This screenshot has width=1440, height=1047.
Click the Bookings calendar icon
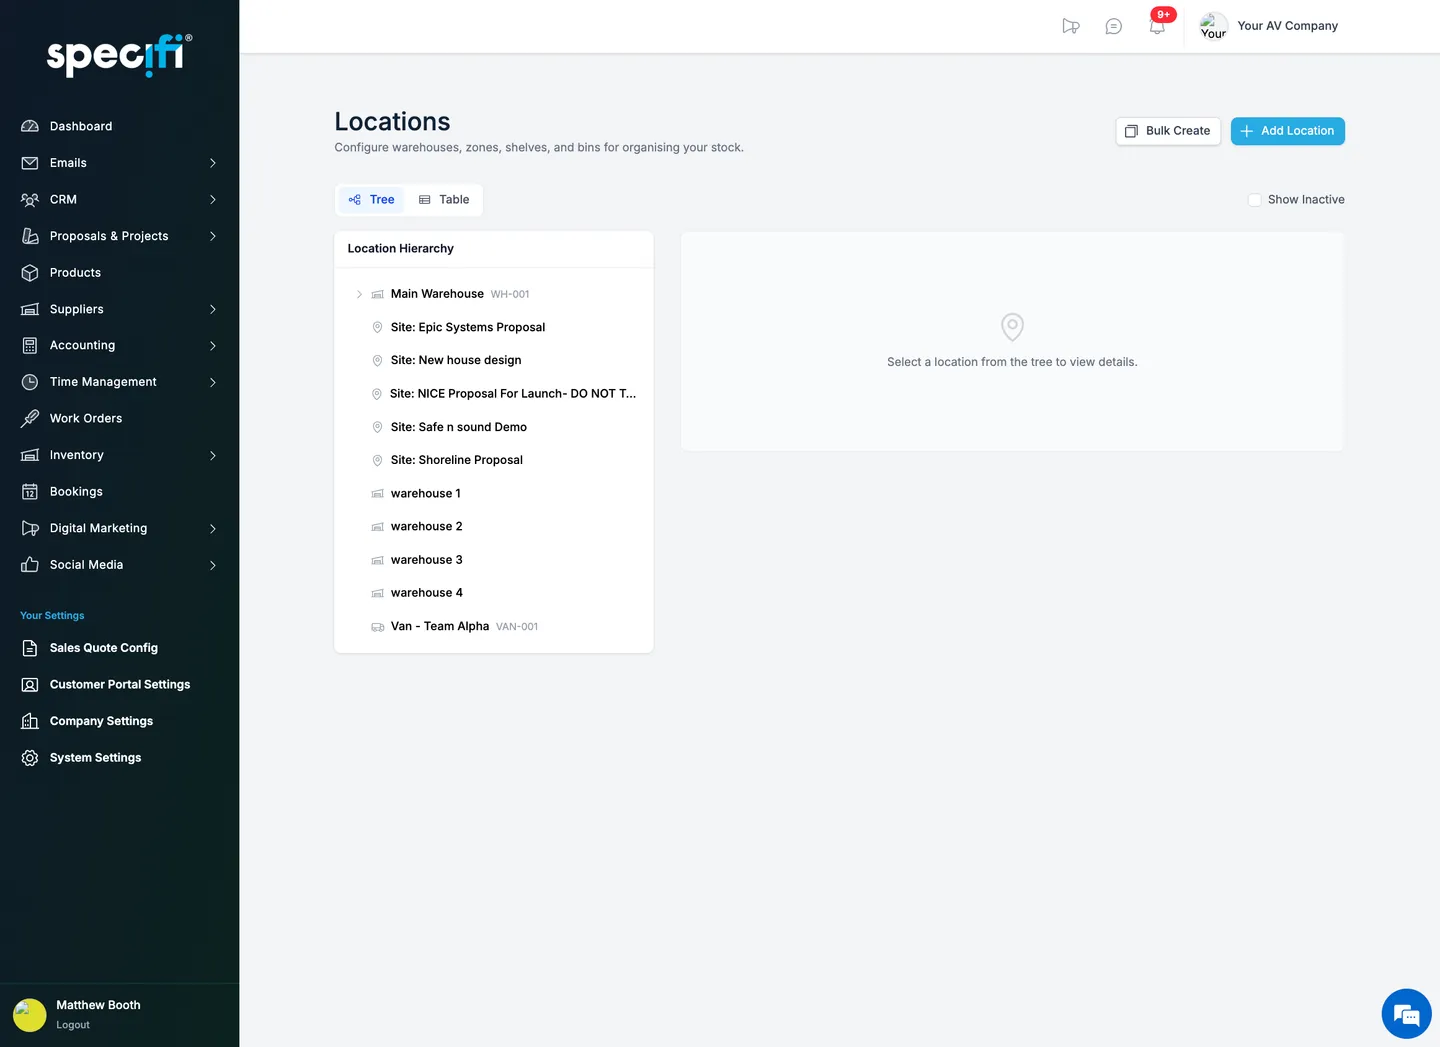click(30, 492)
